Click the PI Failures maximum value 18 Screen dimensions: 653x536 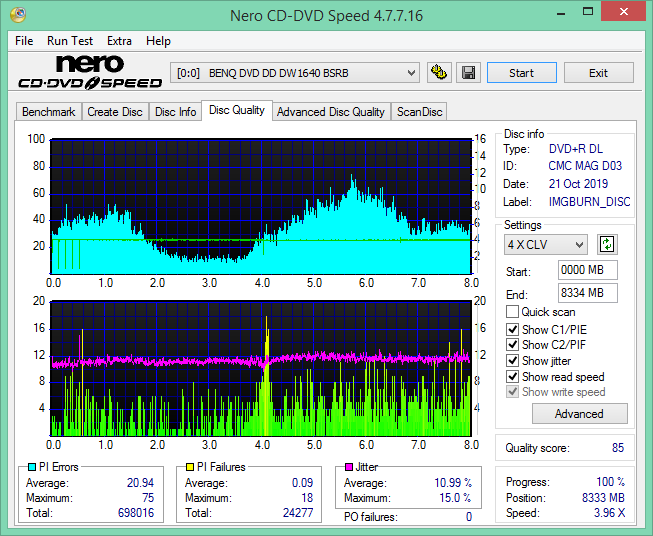tap(307, 498)
